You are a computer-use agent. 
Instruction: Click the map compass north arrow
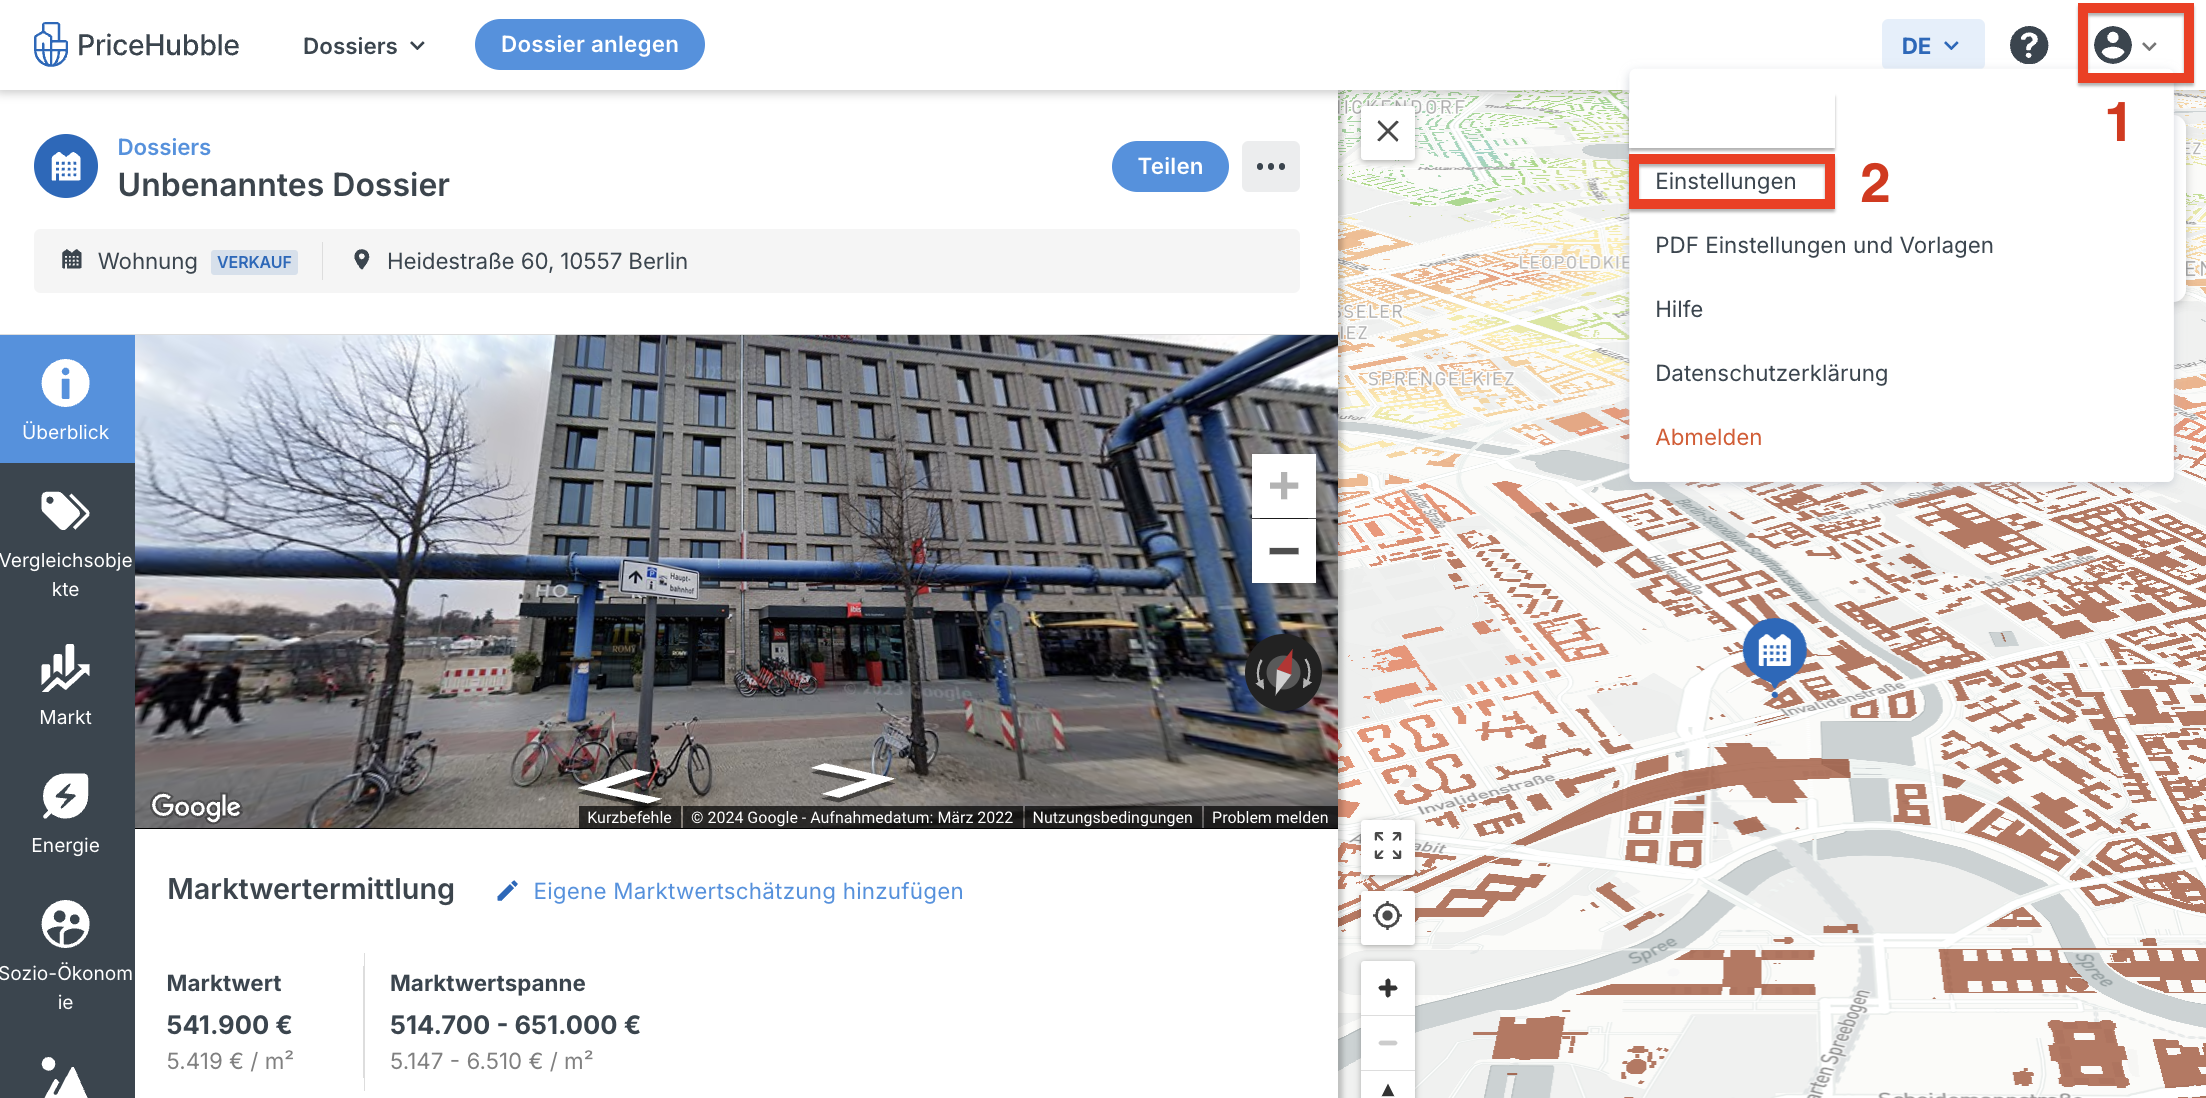point(1388,1087)
